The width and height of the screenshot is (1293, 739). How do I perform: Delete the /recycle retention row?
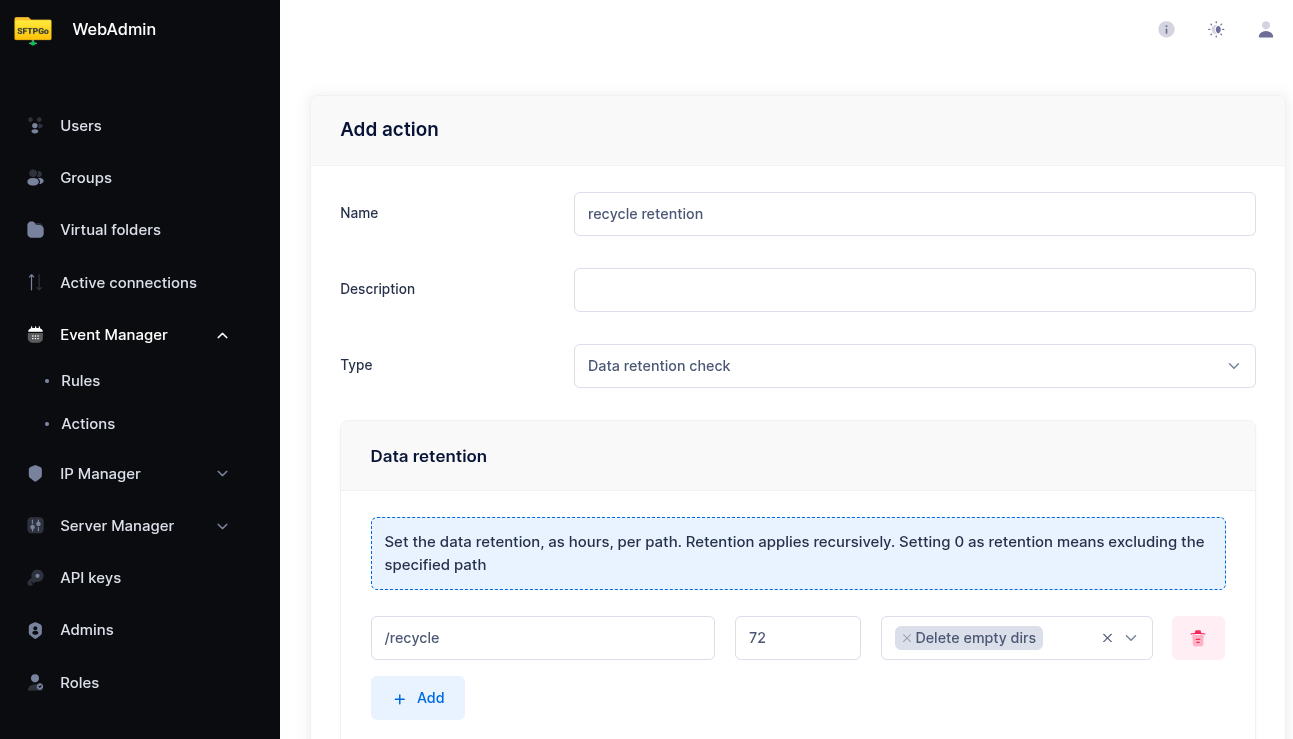1198,638
